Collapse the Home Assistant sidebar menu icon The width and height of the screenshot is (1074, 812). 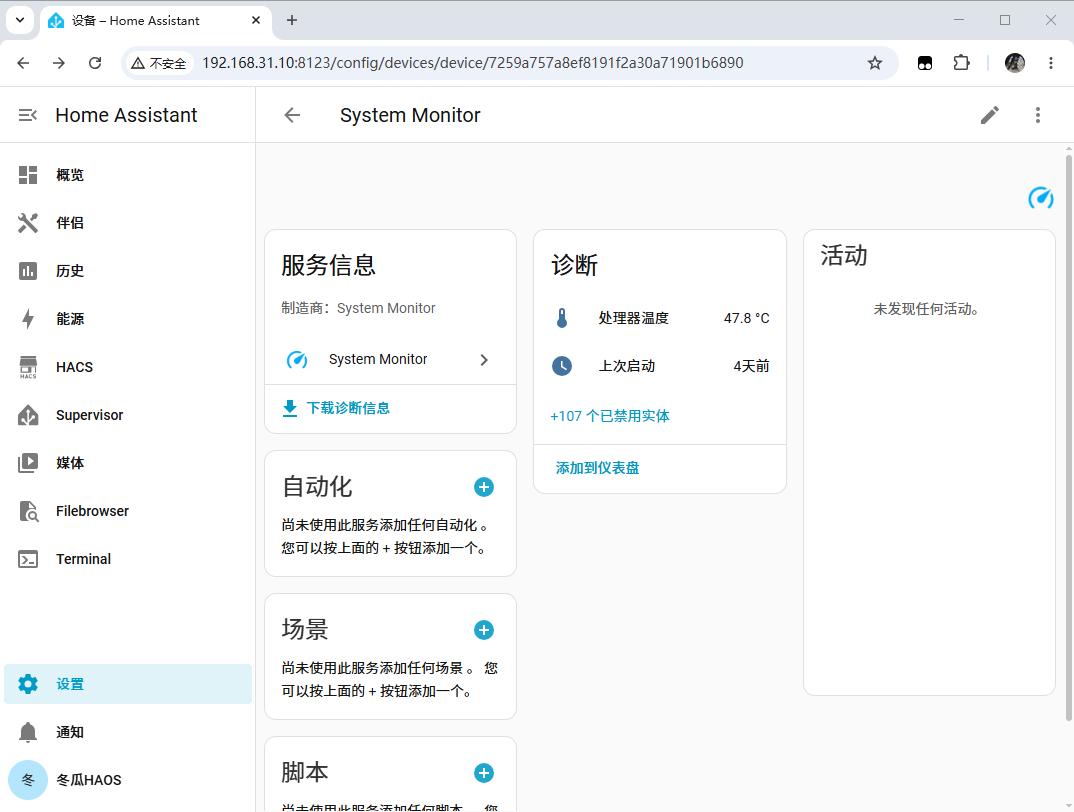[27, 115]
